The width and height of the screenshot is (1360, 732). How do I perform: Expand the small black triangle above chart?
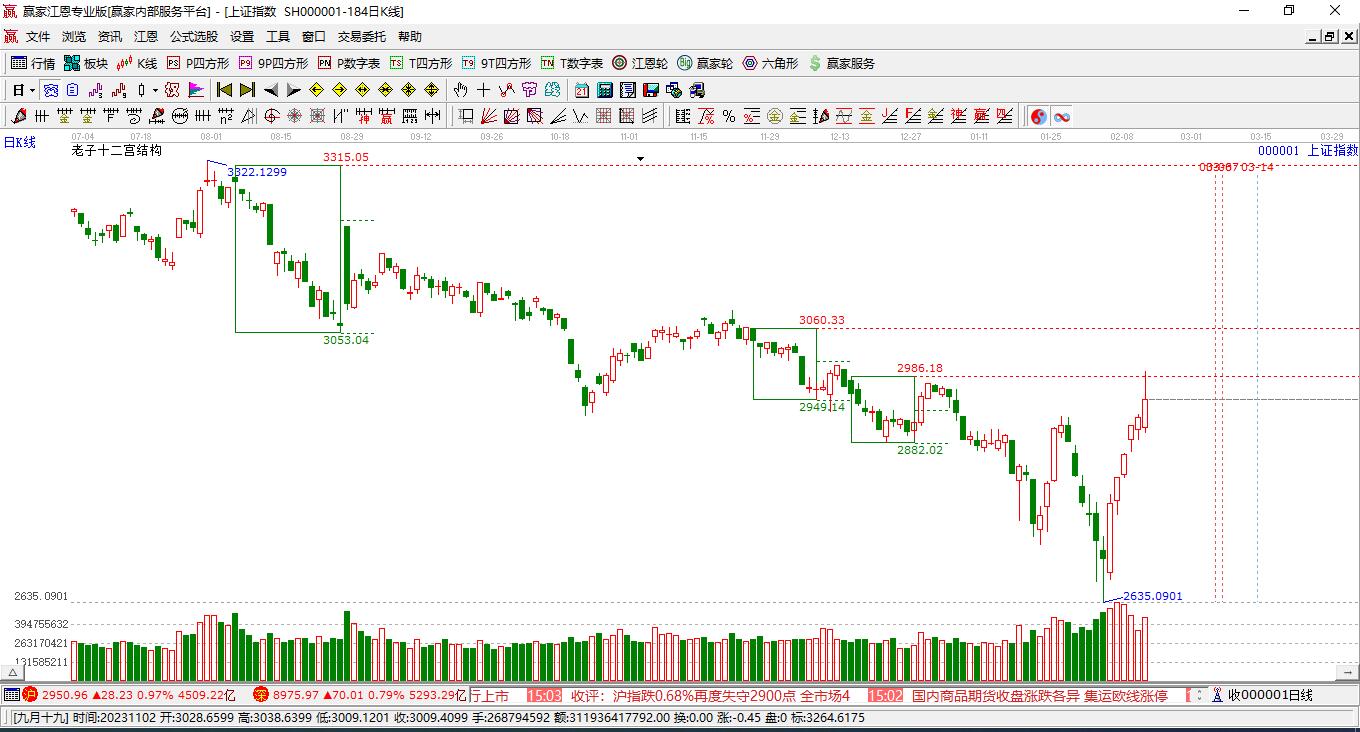coord(641,158)
